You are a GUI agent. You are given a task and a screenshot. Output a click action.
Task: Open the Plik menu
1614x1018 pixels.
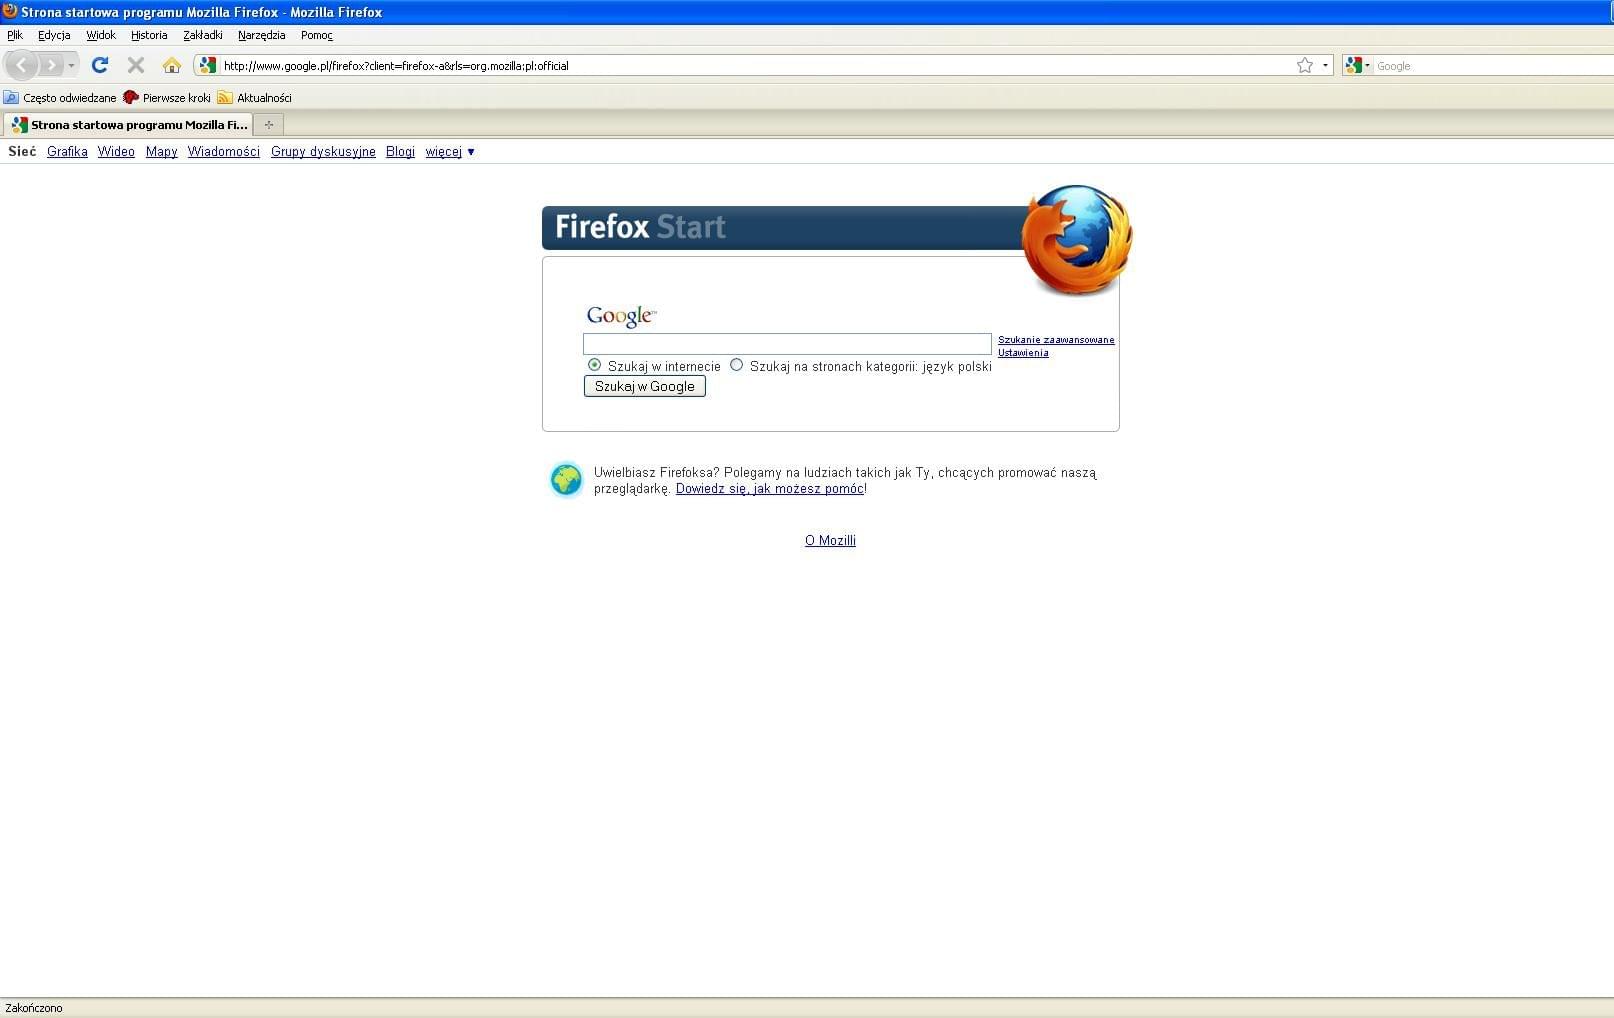pos(15,35)
